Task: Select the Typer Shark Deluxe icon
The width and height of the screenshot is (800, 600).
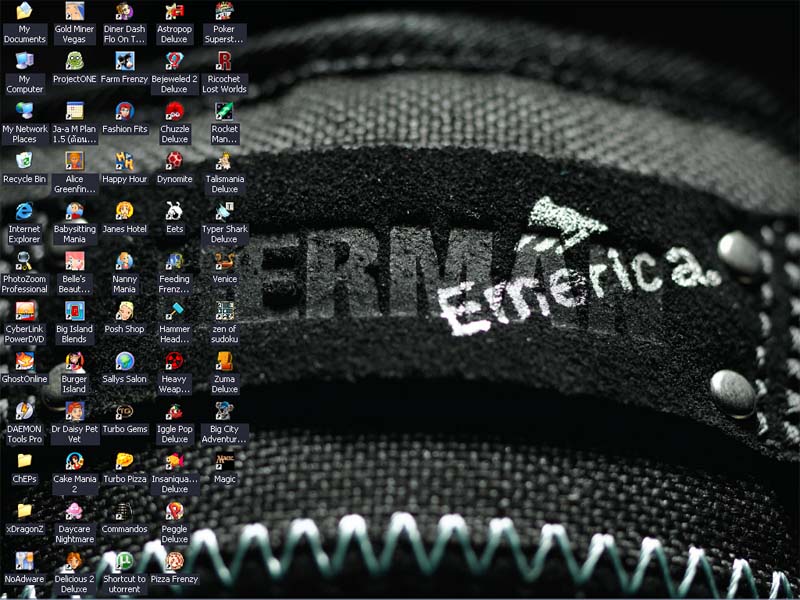Action: pyautogui.click(x=224, y=211)
